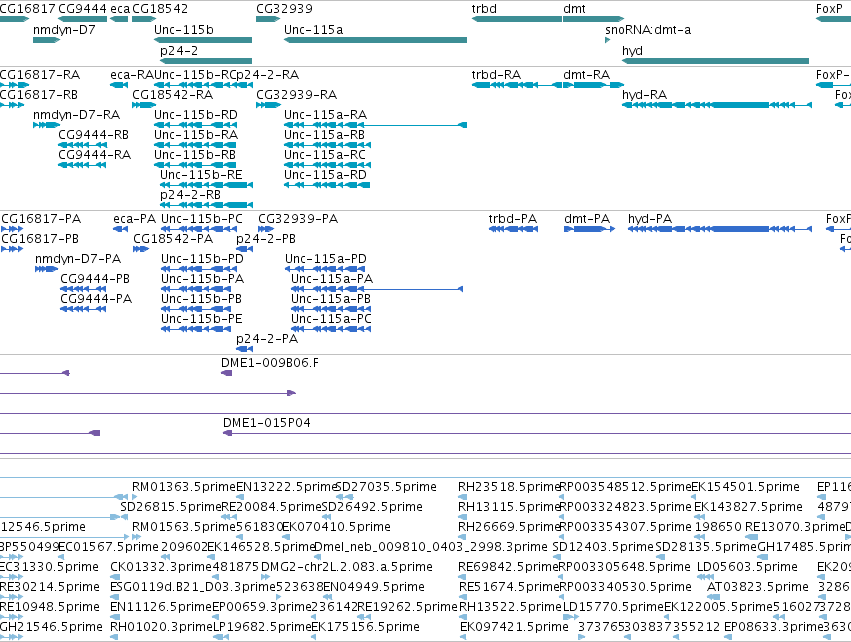
Task: Click the hyd-RA transcript glyph
Action: (x=717, y=105)
